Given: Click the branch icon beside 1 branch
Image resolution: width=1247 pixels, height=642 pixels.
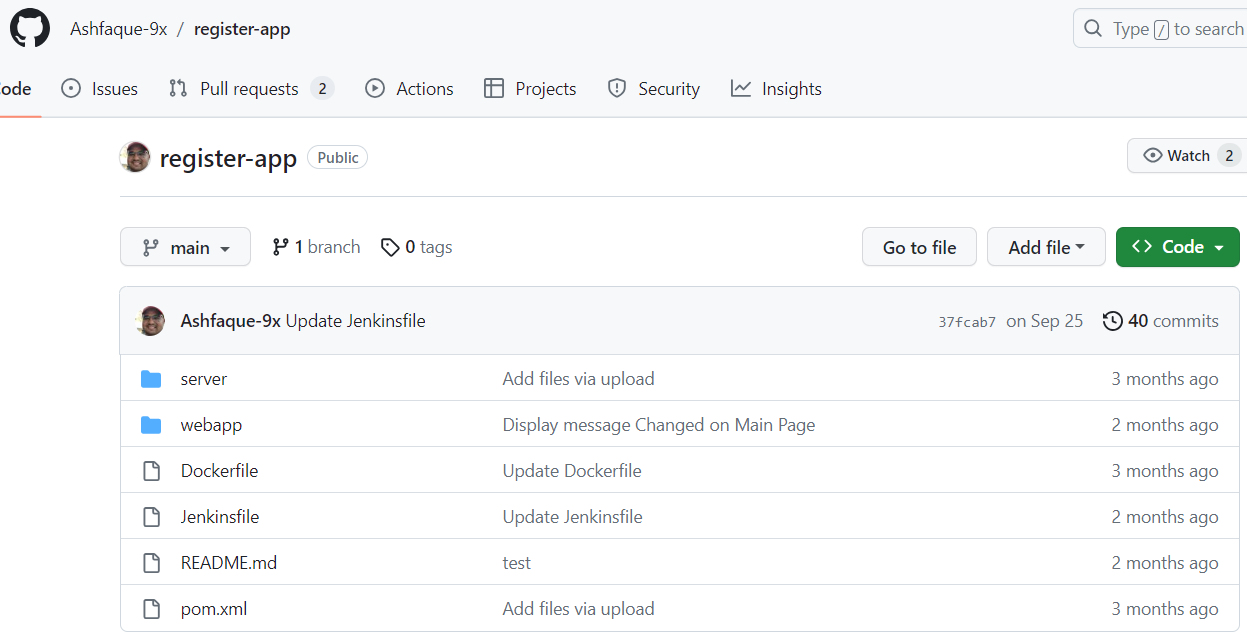Looking at the screenshot, I should point(281,247).
